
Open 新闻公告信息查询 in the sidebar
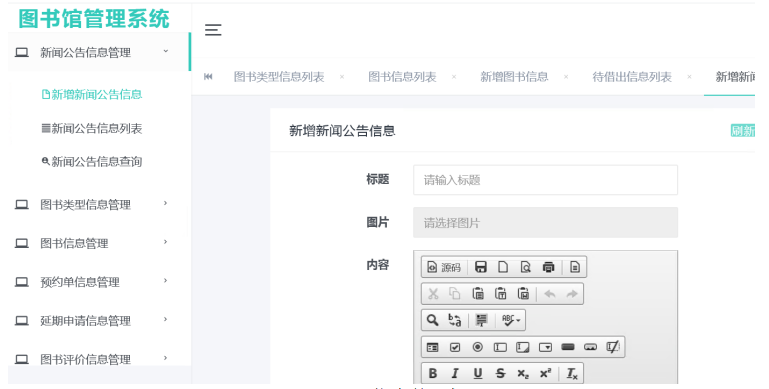pyautogui.click(x=92, y=161)
